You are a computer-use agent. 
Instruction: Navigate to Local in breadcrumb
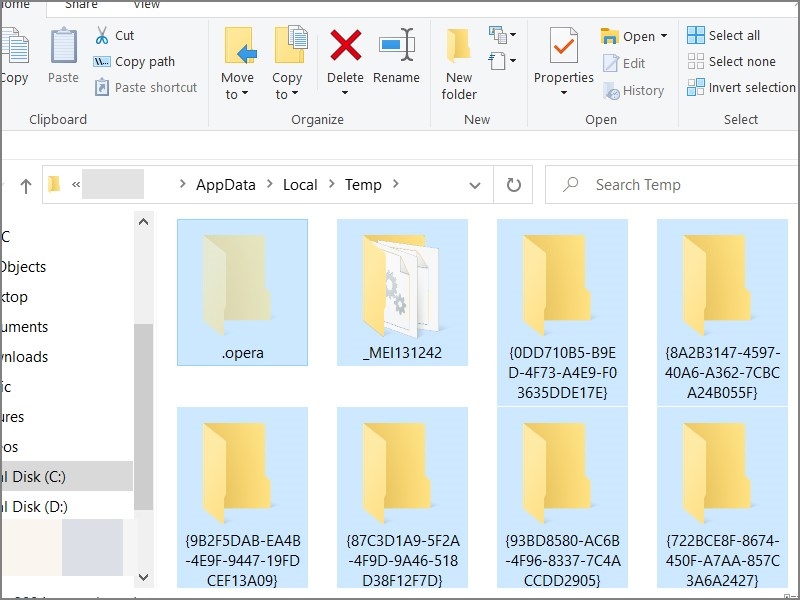click(x=300, y=185)
